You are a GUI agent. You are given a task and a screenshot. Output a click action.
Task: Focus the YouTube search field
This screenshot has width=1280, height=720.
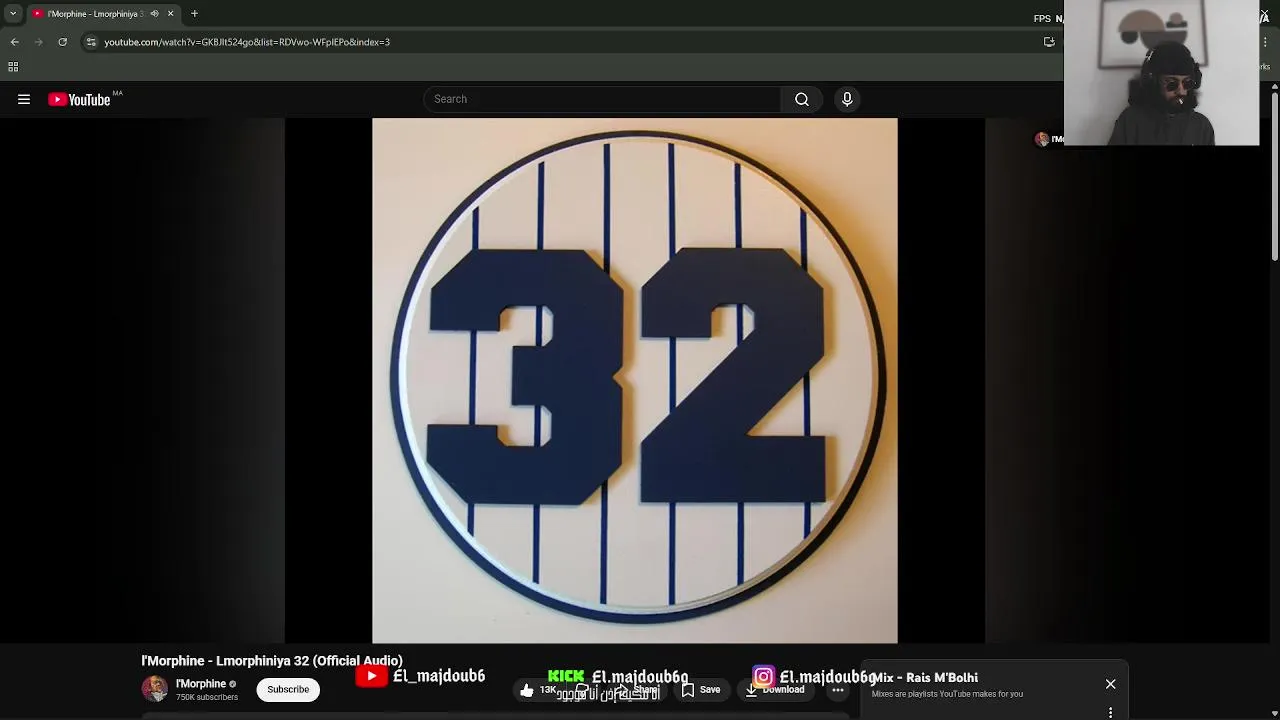[x=602, y=99]
